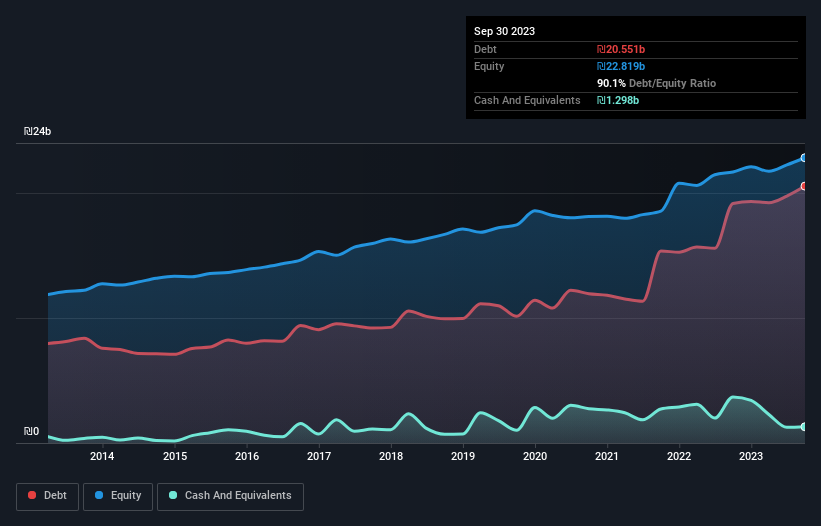Click the ₪0 y-axis label
The height and width of the screenshot is (526, 821).
click(31, 431)
